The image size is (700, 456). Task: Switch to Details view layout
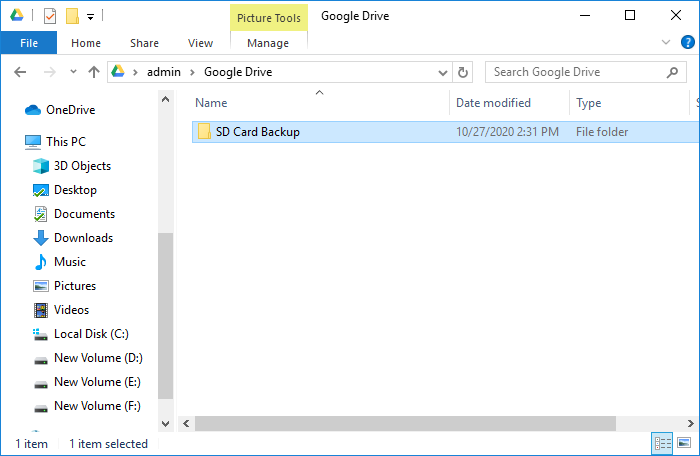[x=662, y=443]
